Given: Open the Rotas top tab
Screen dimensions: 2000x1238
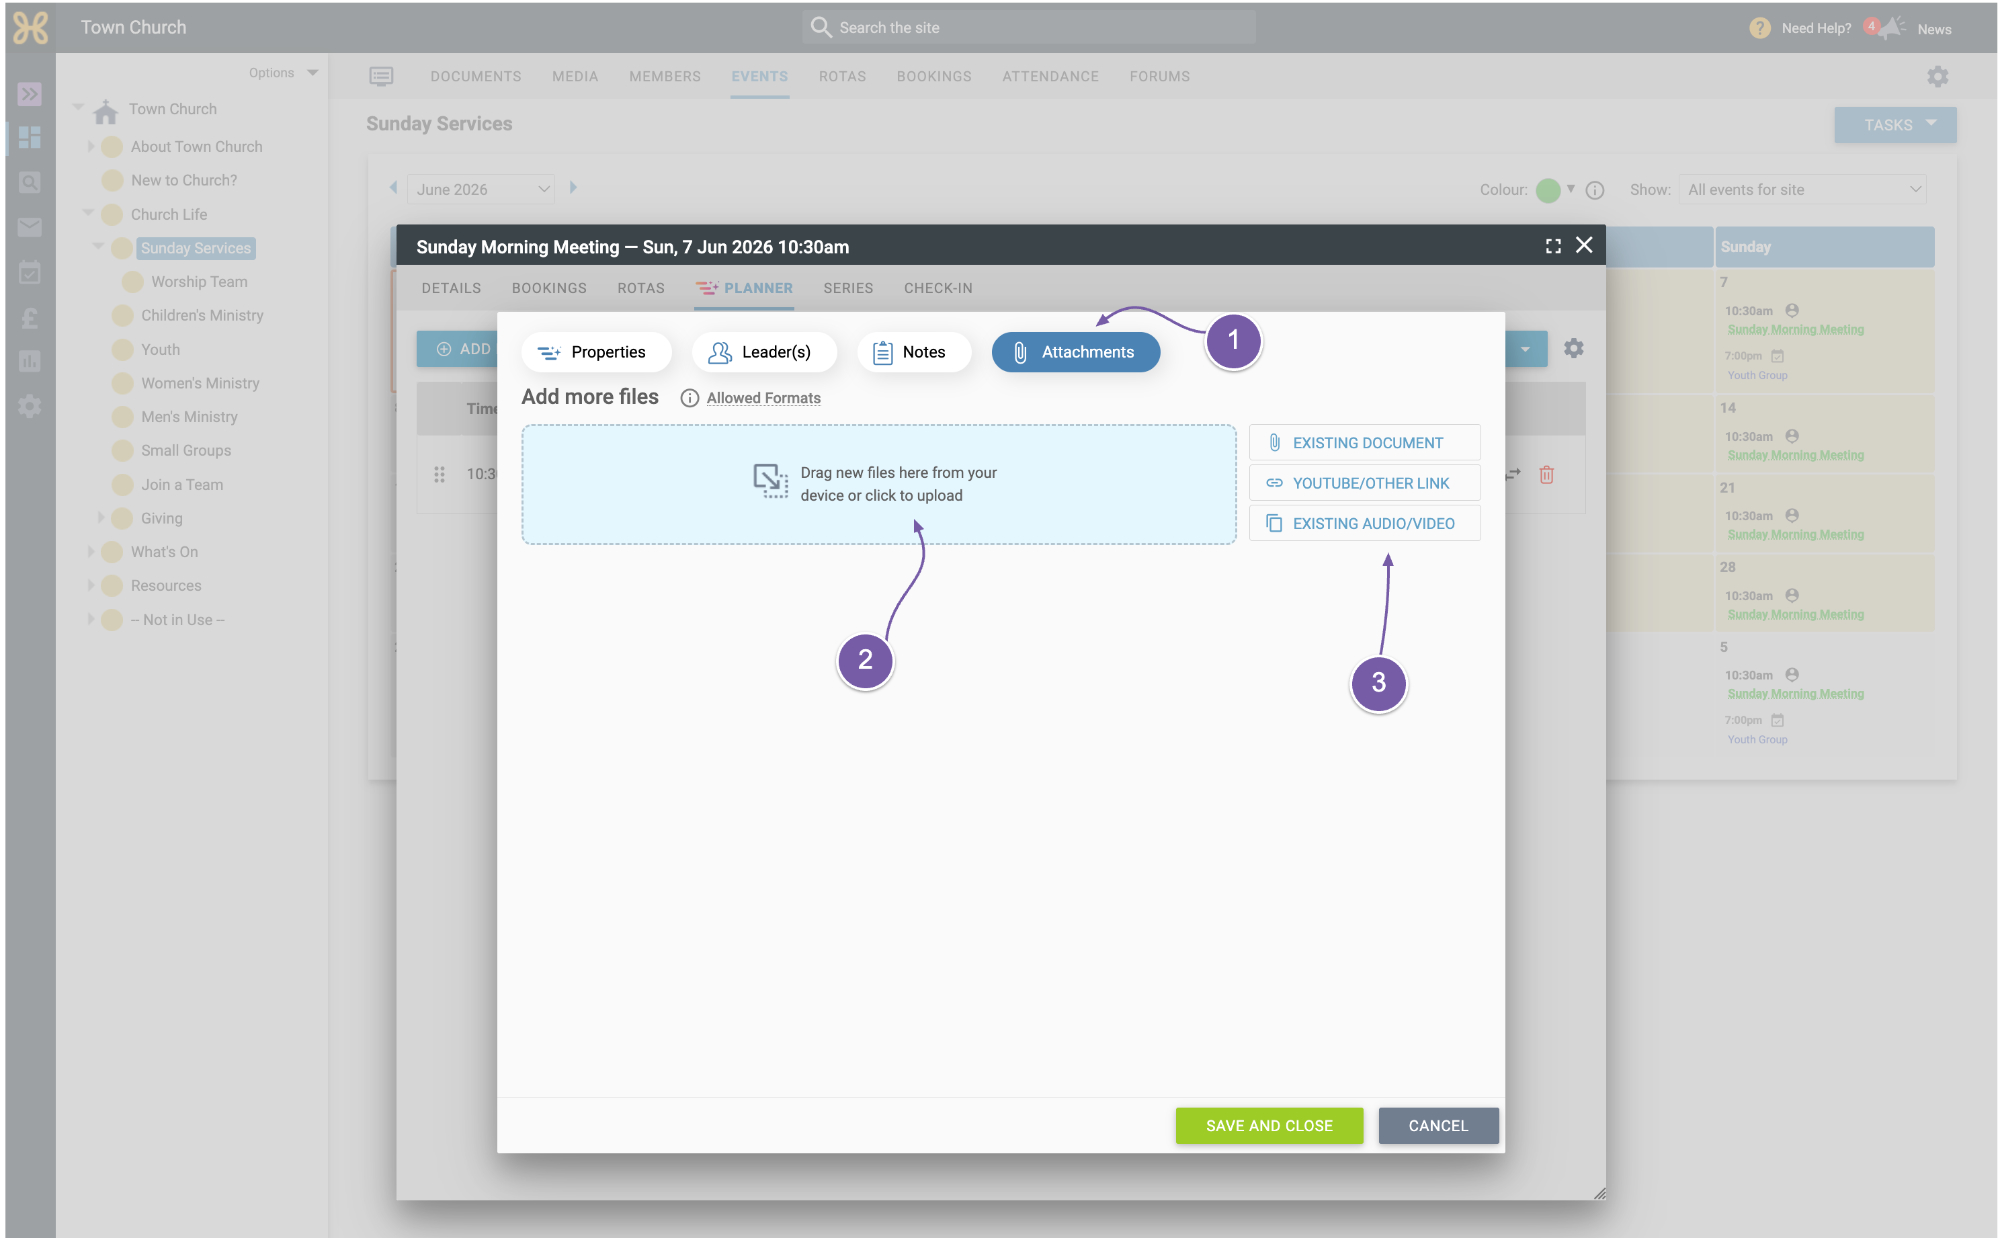Looking at the screenshot, I should coord(843,76).
